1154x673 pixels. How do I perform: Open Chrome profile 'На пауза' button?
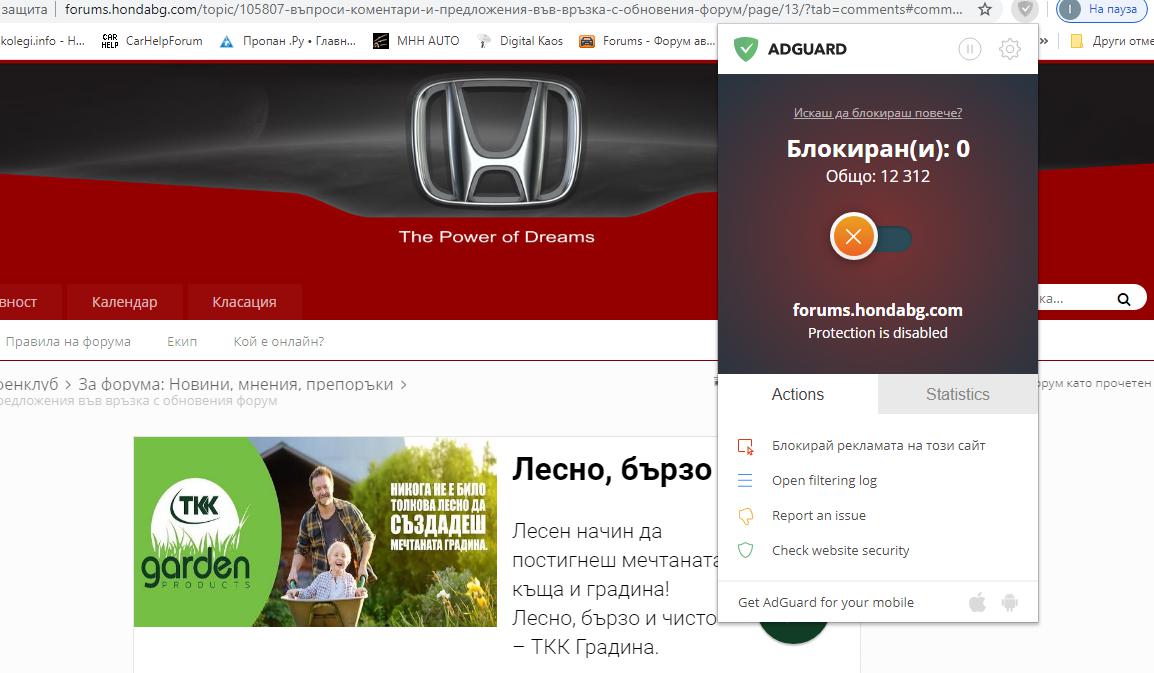(1102, 10)
